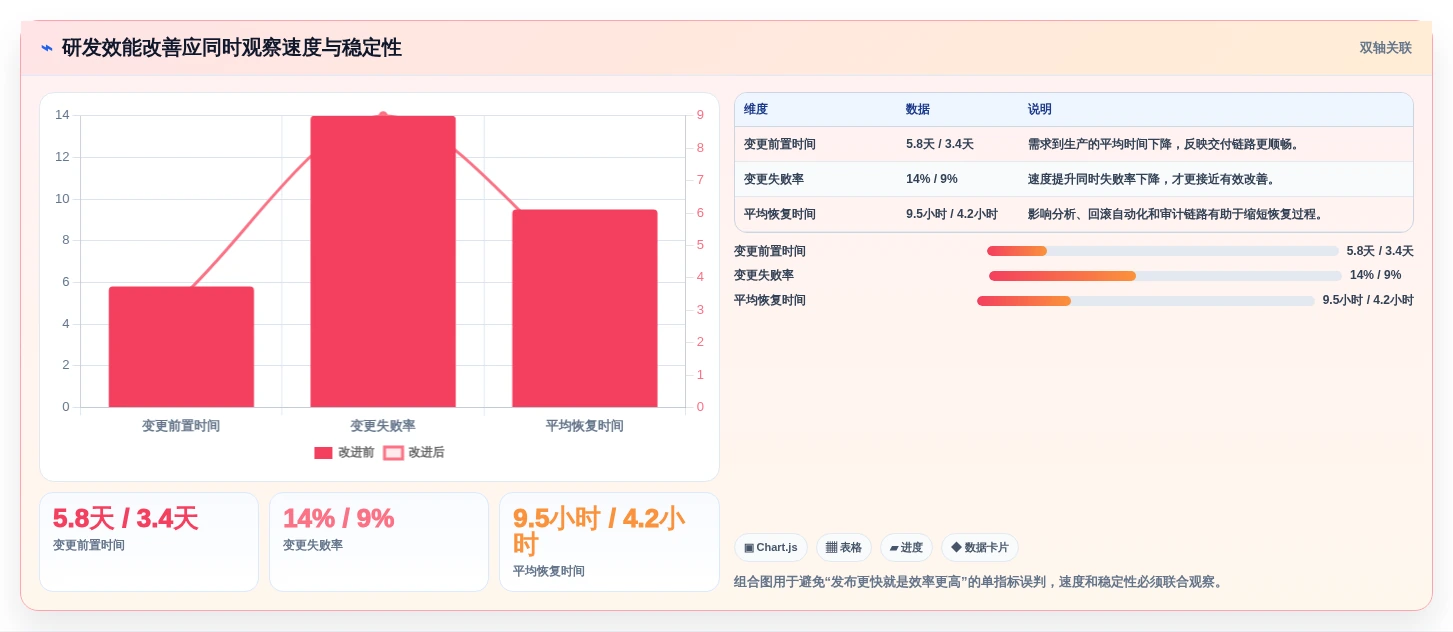
Task: Click the description starting 需求到生产的平均时间下降
Action: click(1165, 145)
